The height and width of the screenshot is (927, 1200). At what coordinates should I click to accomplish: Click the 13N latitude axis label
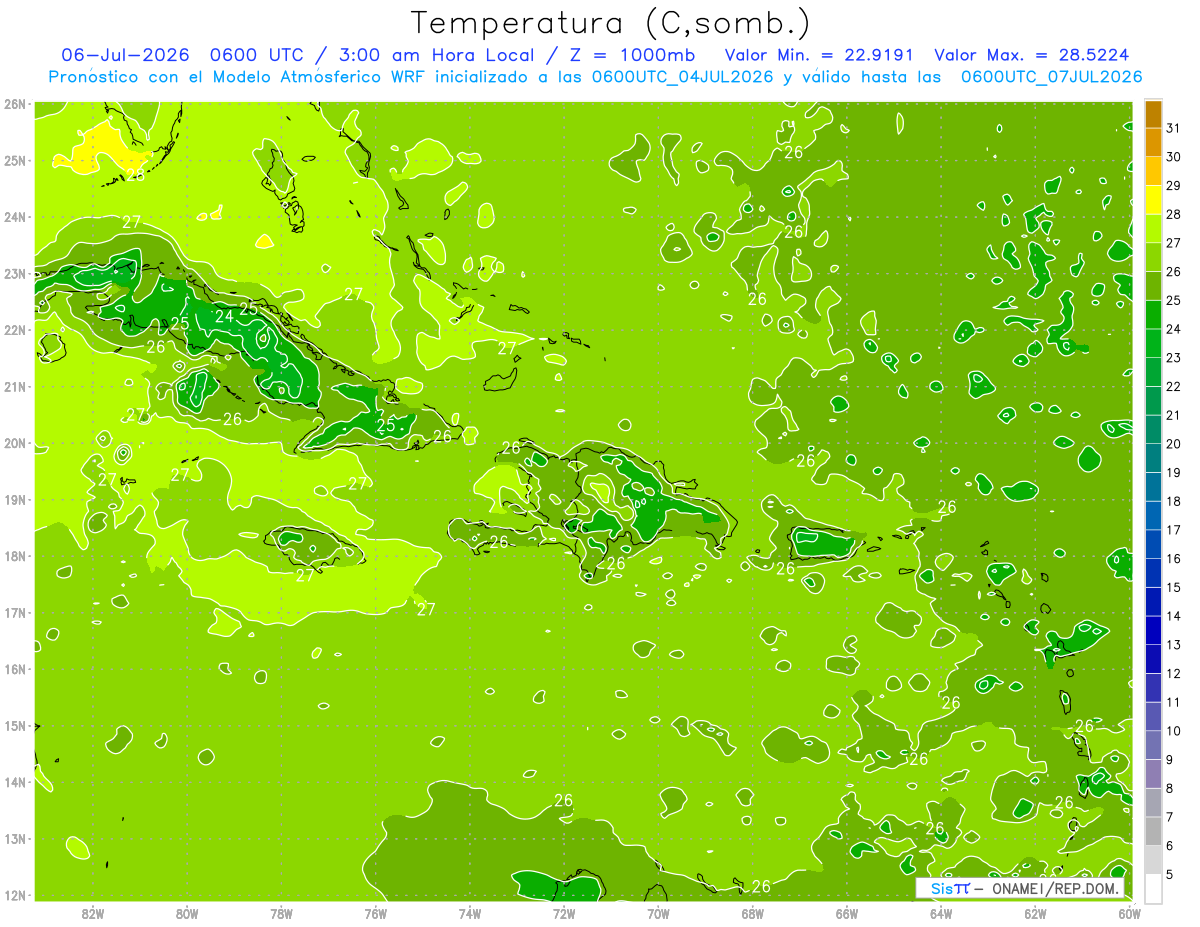point(14,839)
